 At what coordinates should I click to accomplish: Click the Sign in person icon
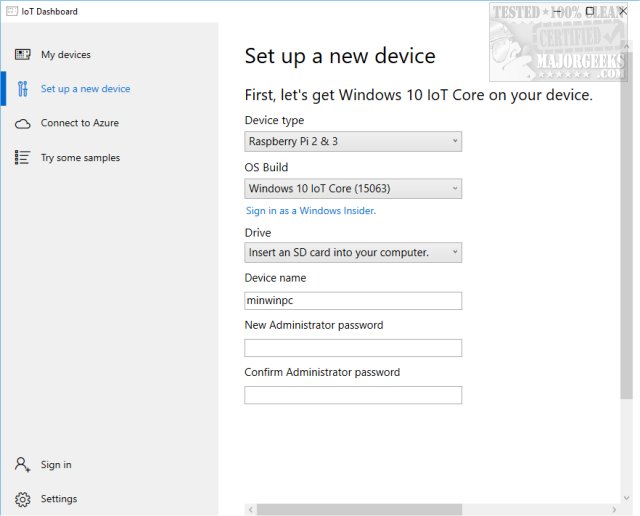click(22, 465)
